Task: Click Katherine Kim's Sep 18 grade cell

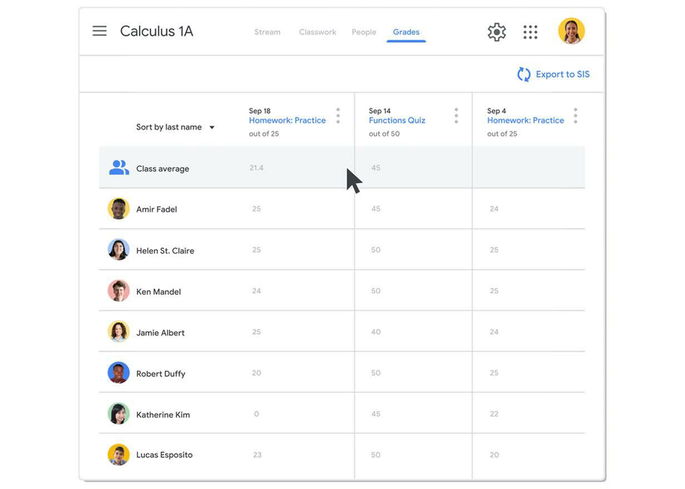Action: [256, 414]
